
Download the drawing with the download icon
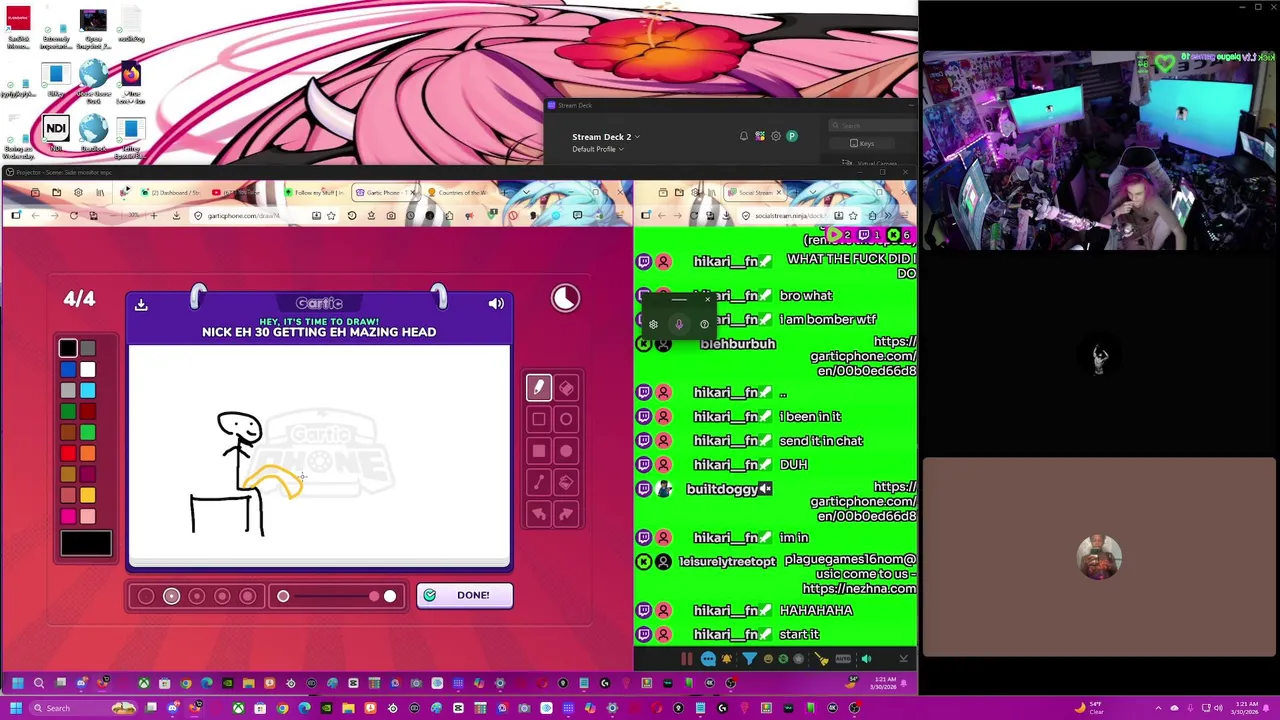pyautogui.click(x=141, y=304)
